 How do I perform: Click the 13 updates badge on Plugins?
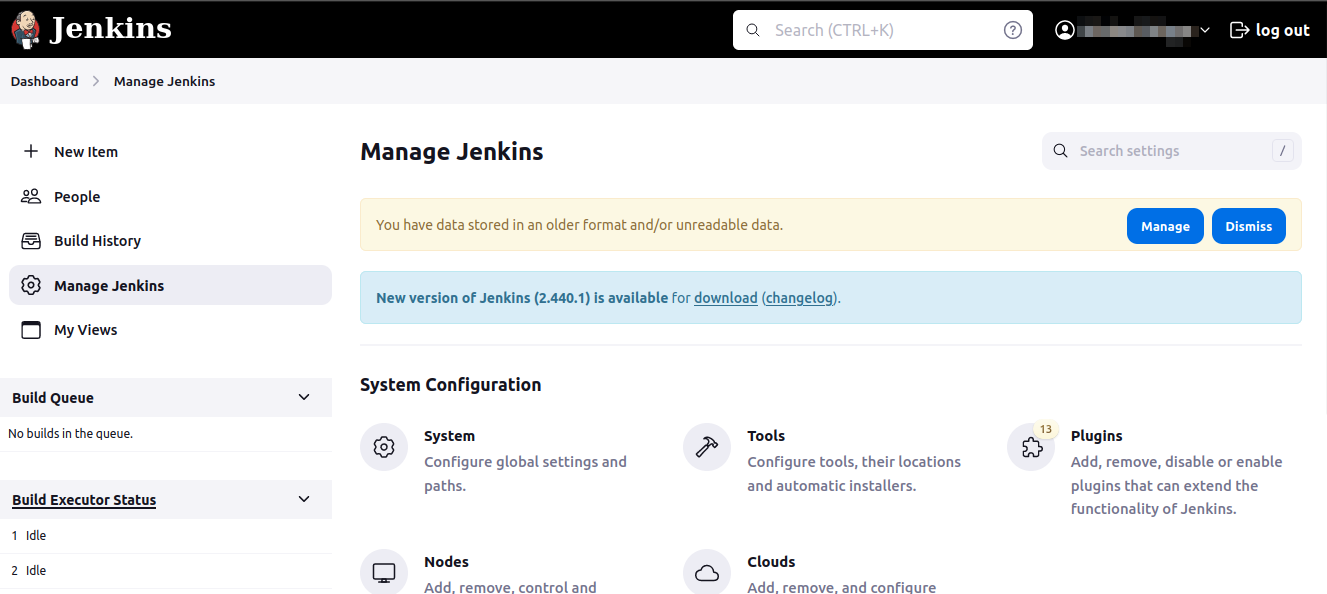1046,430
